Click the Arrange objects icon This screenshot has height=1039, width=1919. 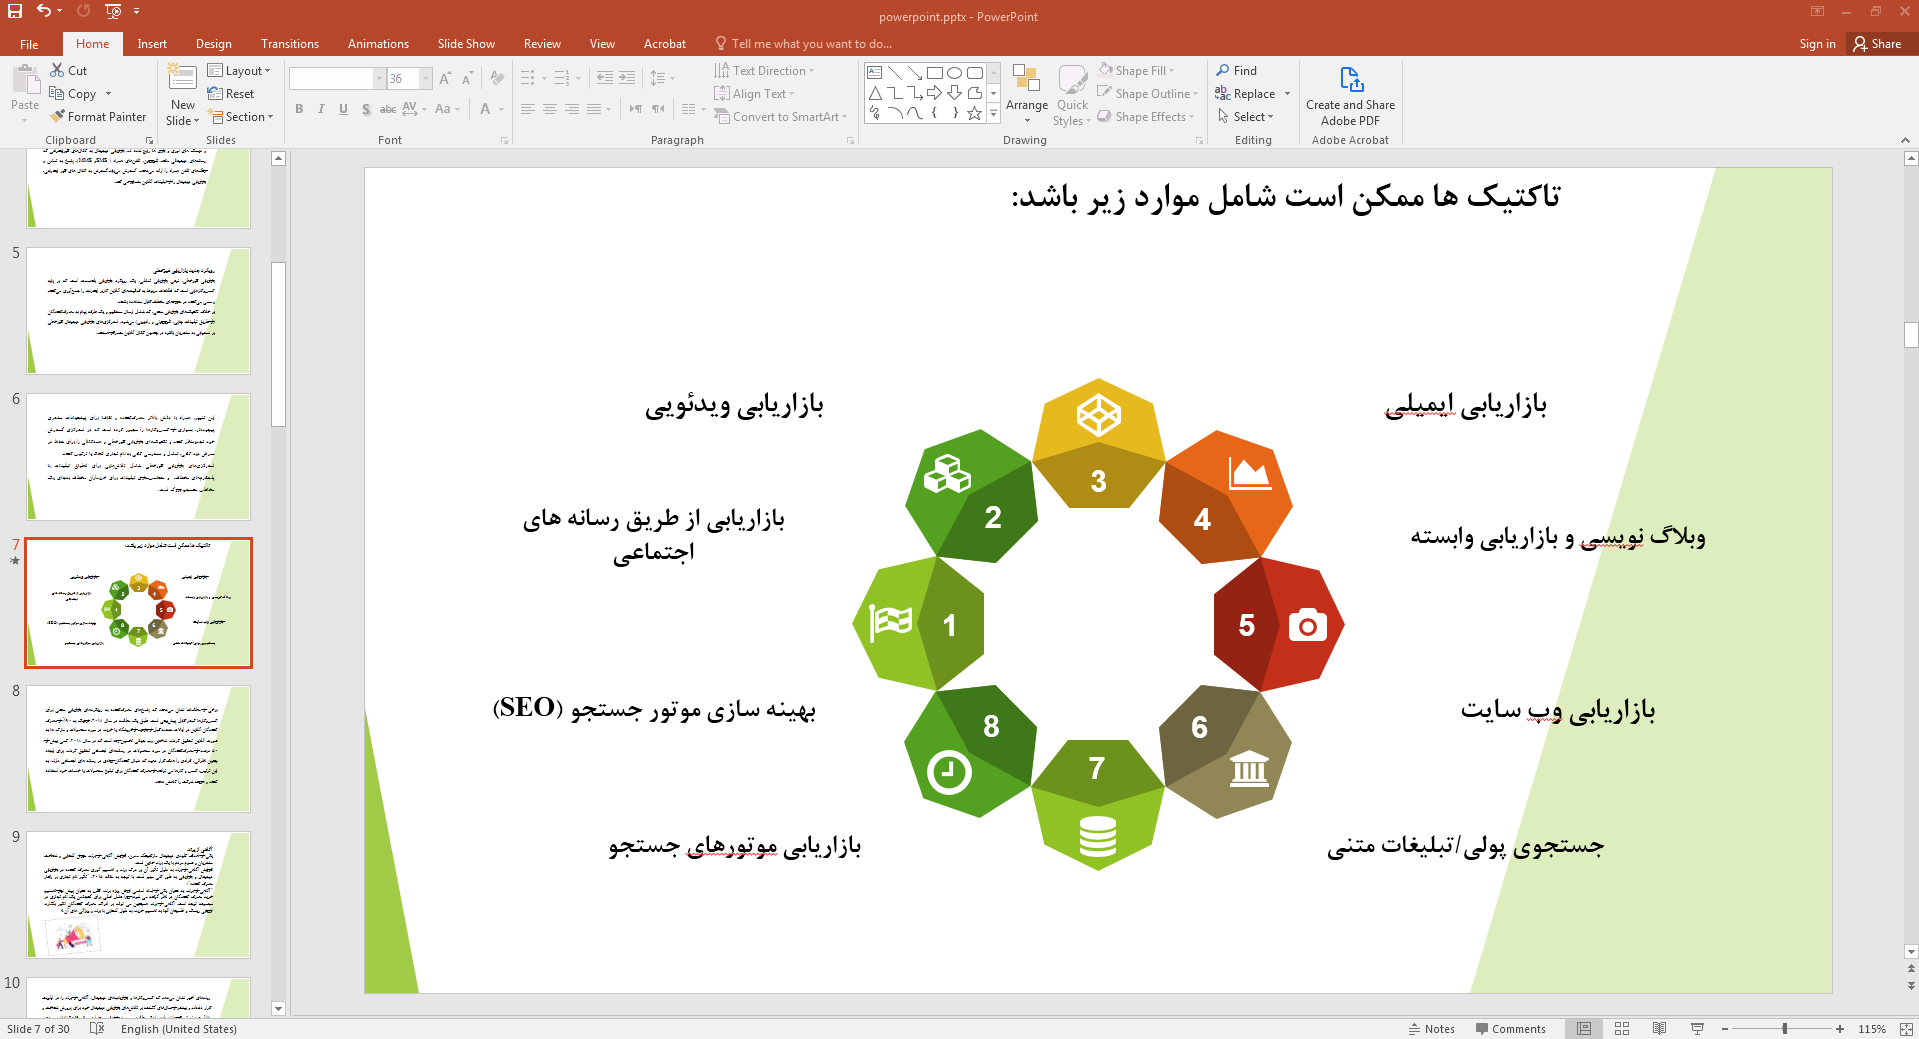click(x=1026, y=78)
